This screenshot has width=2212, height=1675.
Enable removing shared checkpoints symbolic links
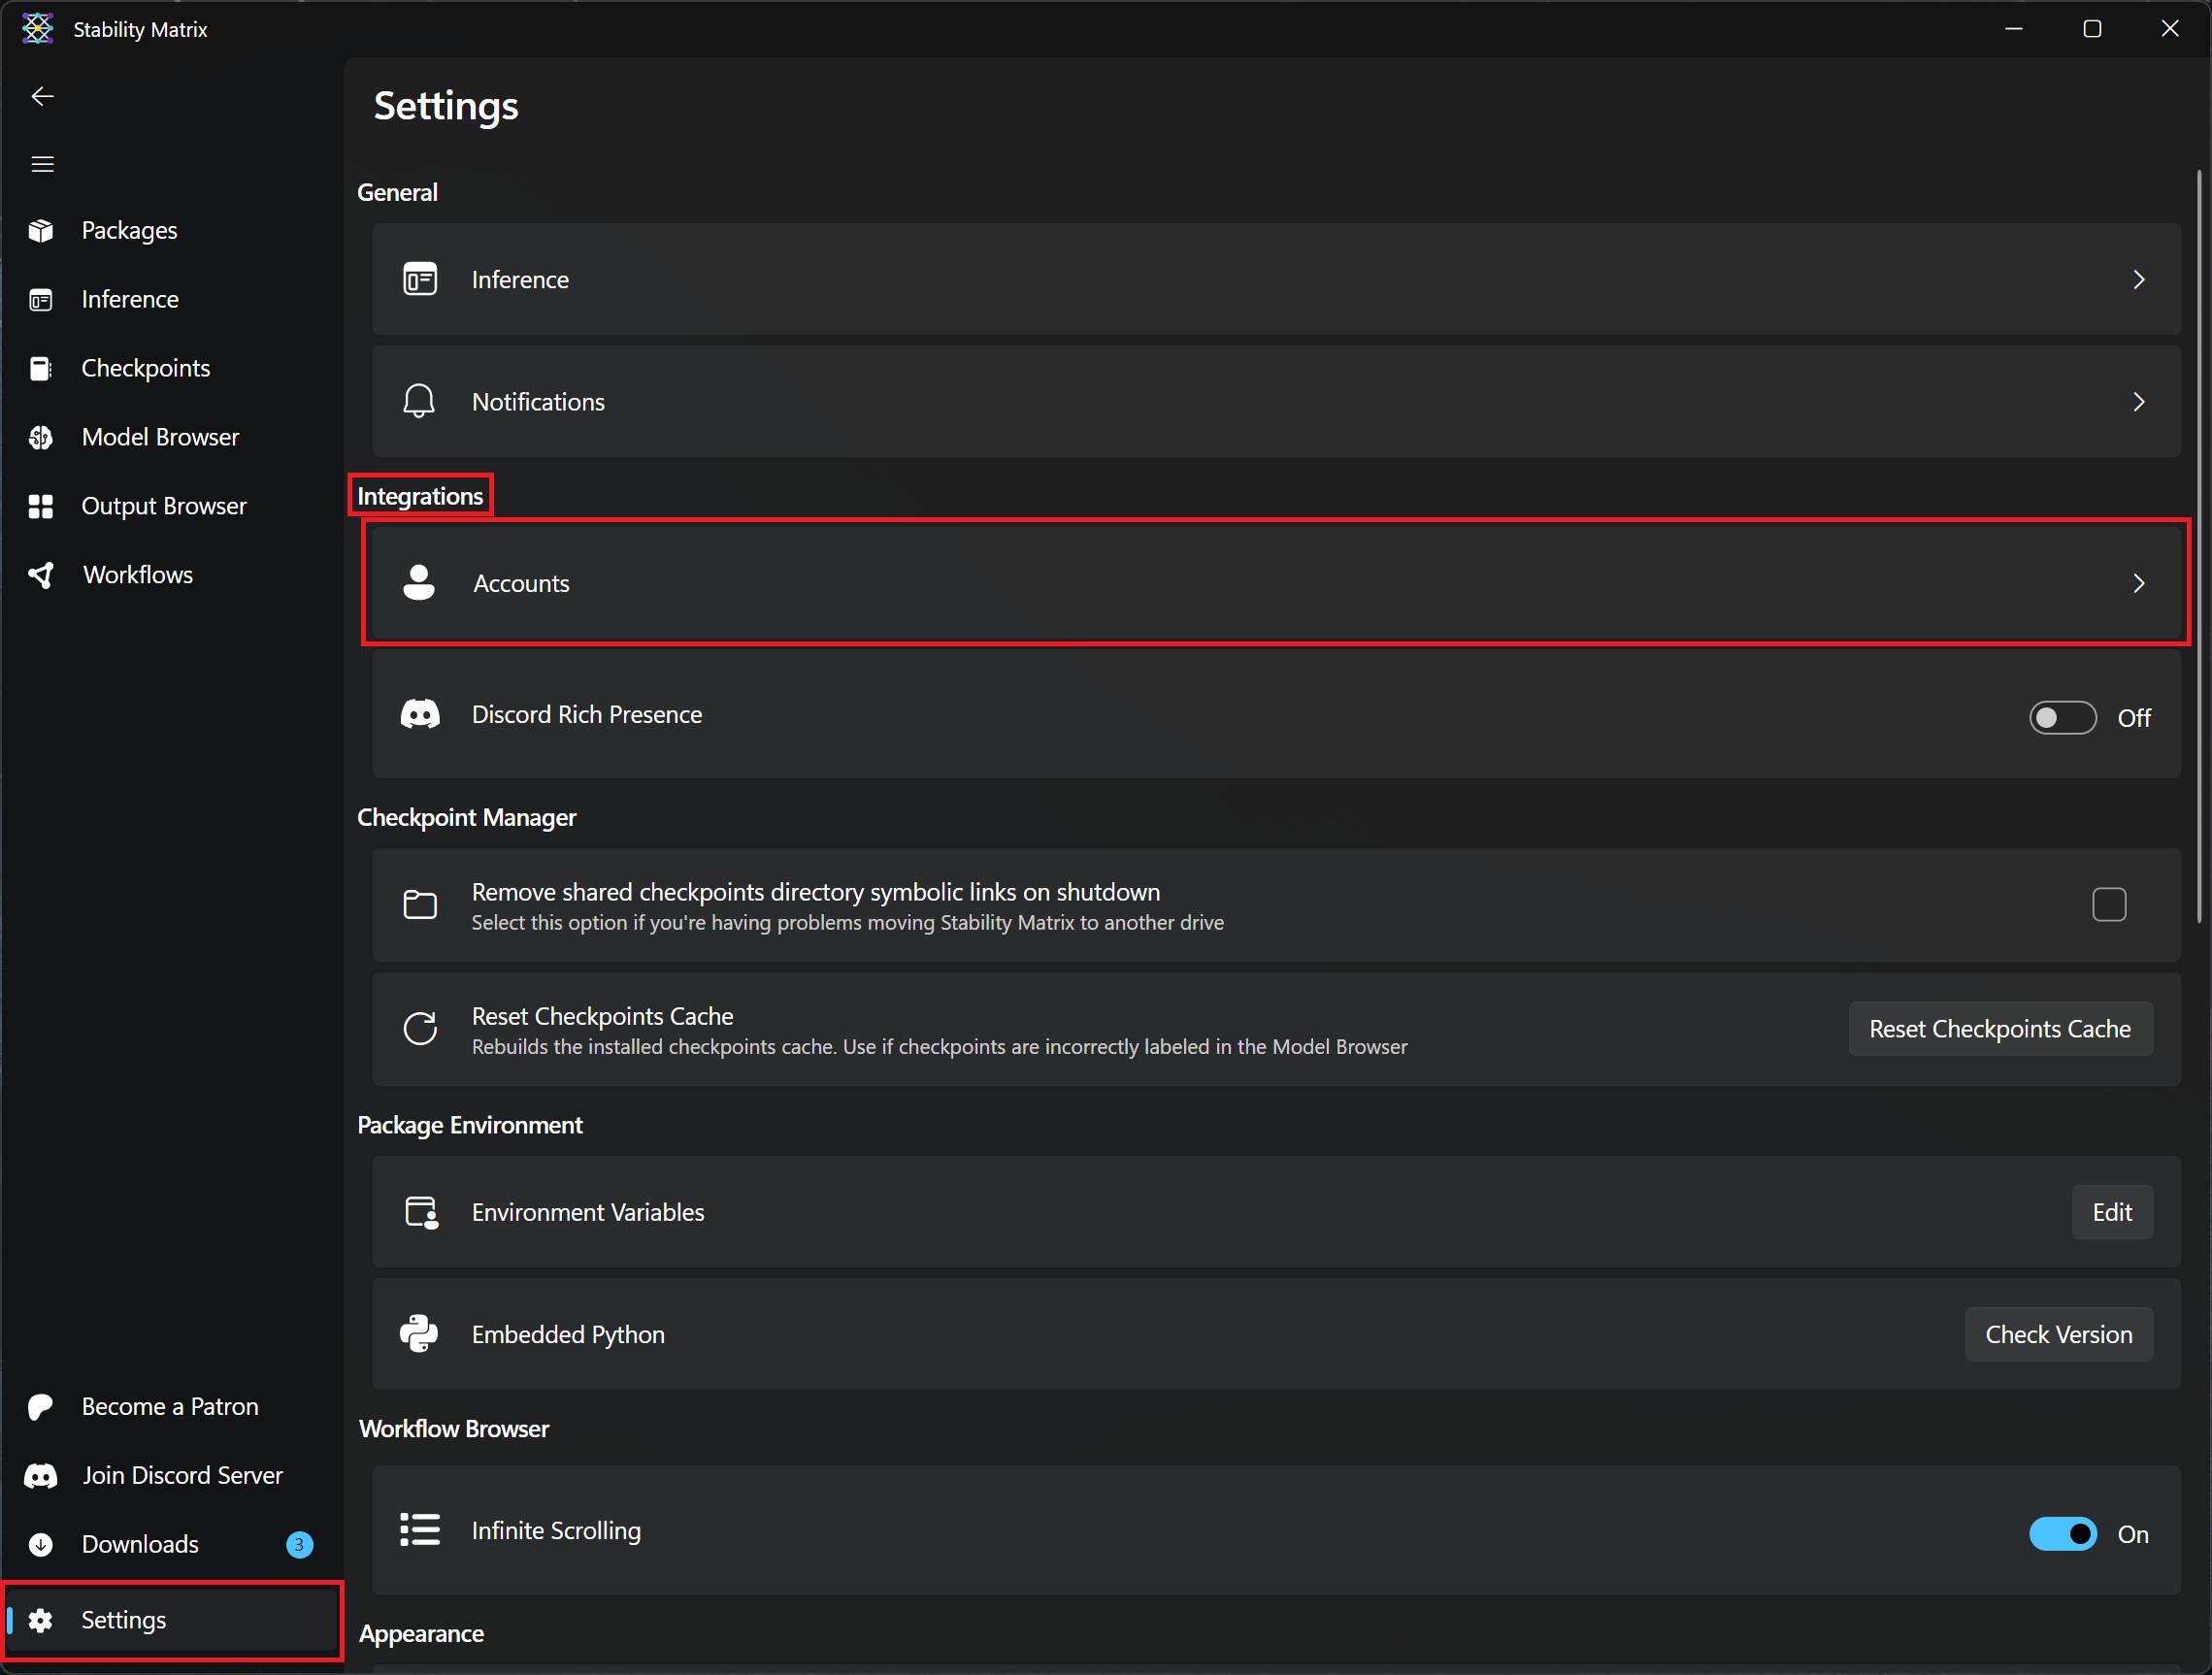(2109, 904)
